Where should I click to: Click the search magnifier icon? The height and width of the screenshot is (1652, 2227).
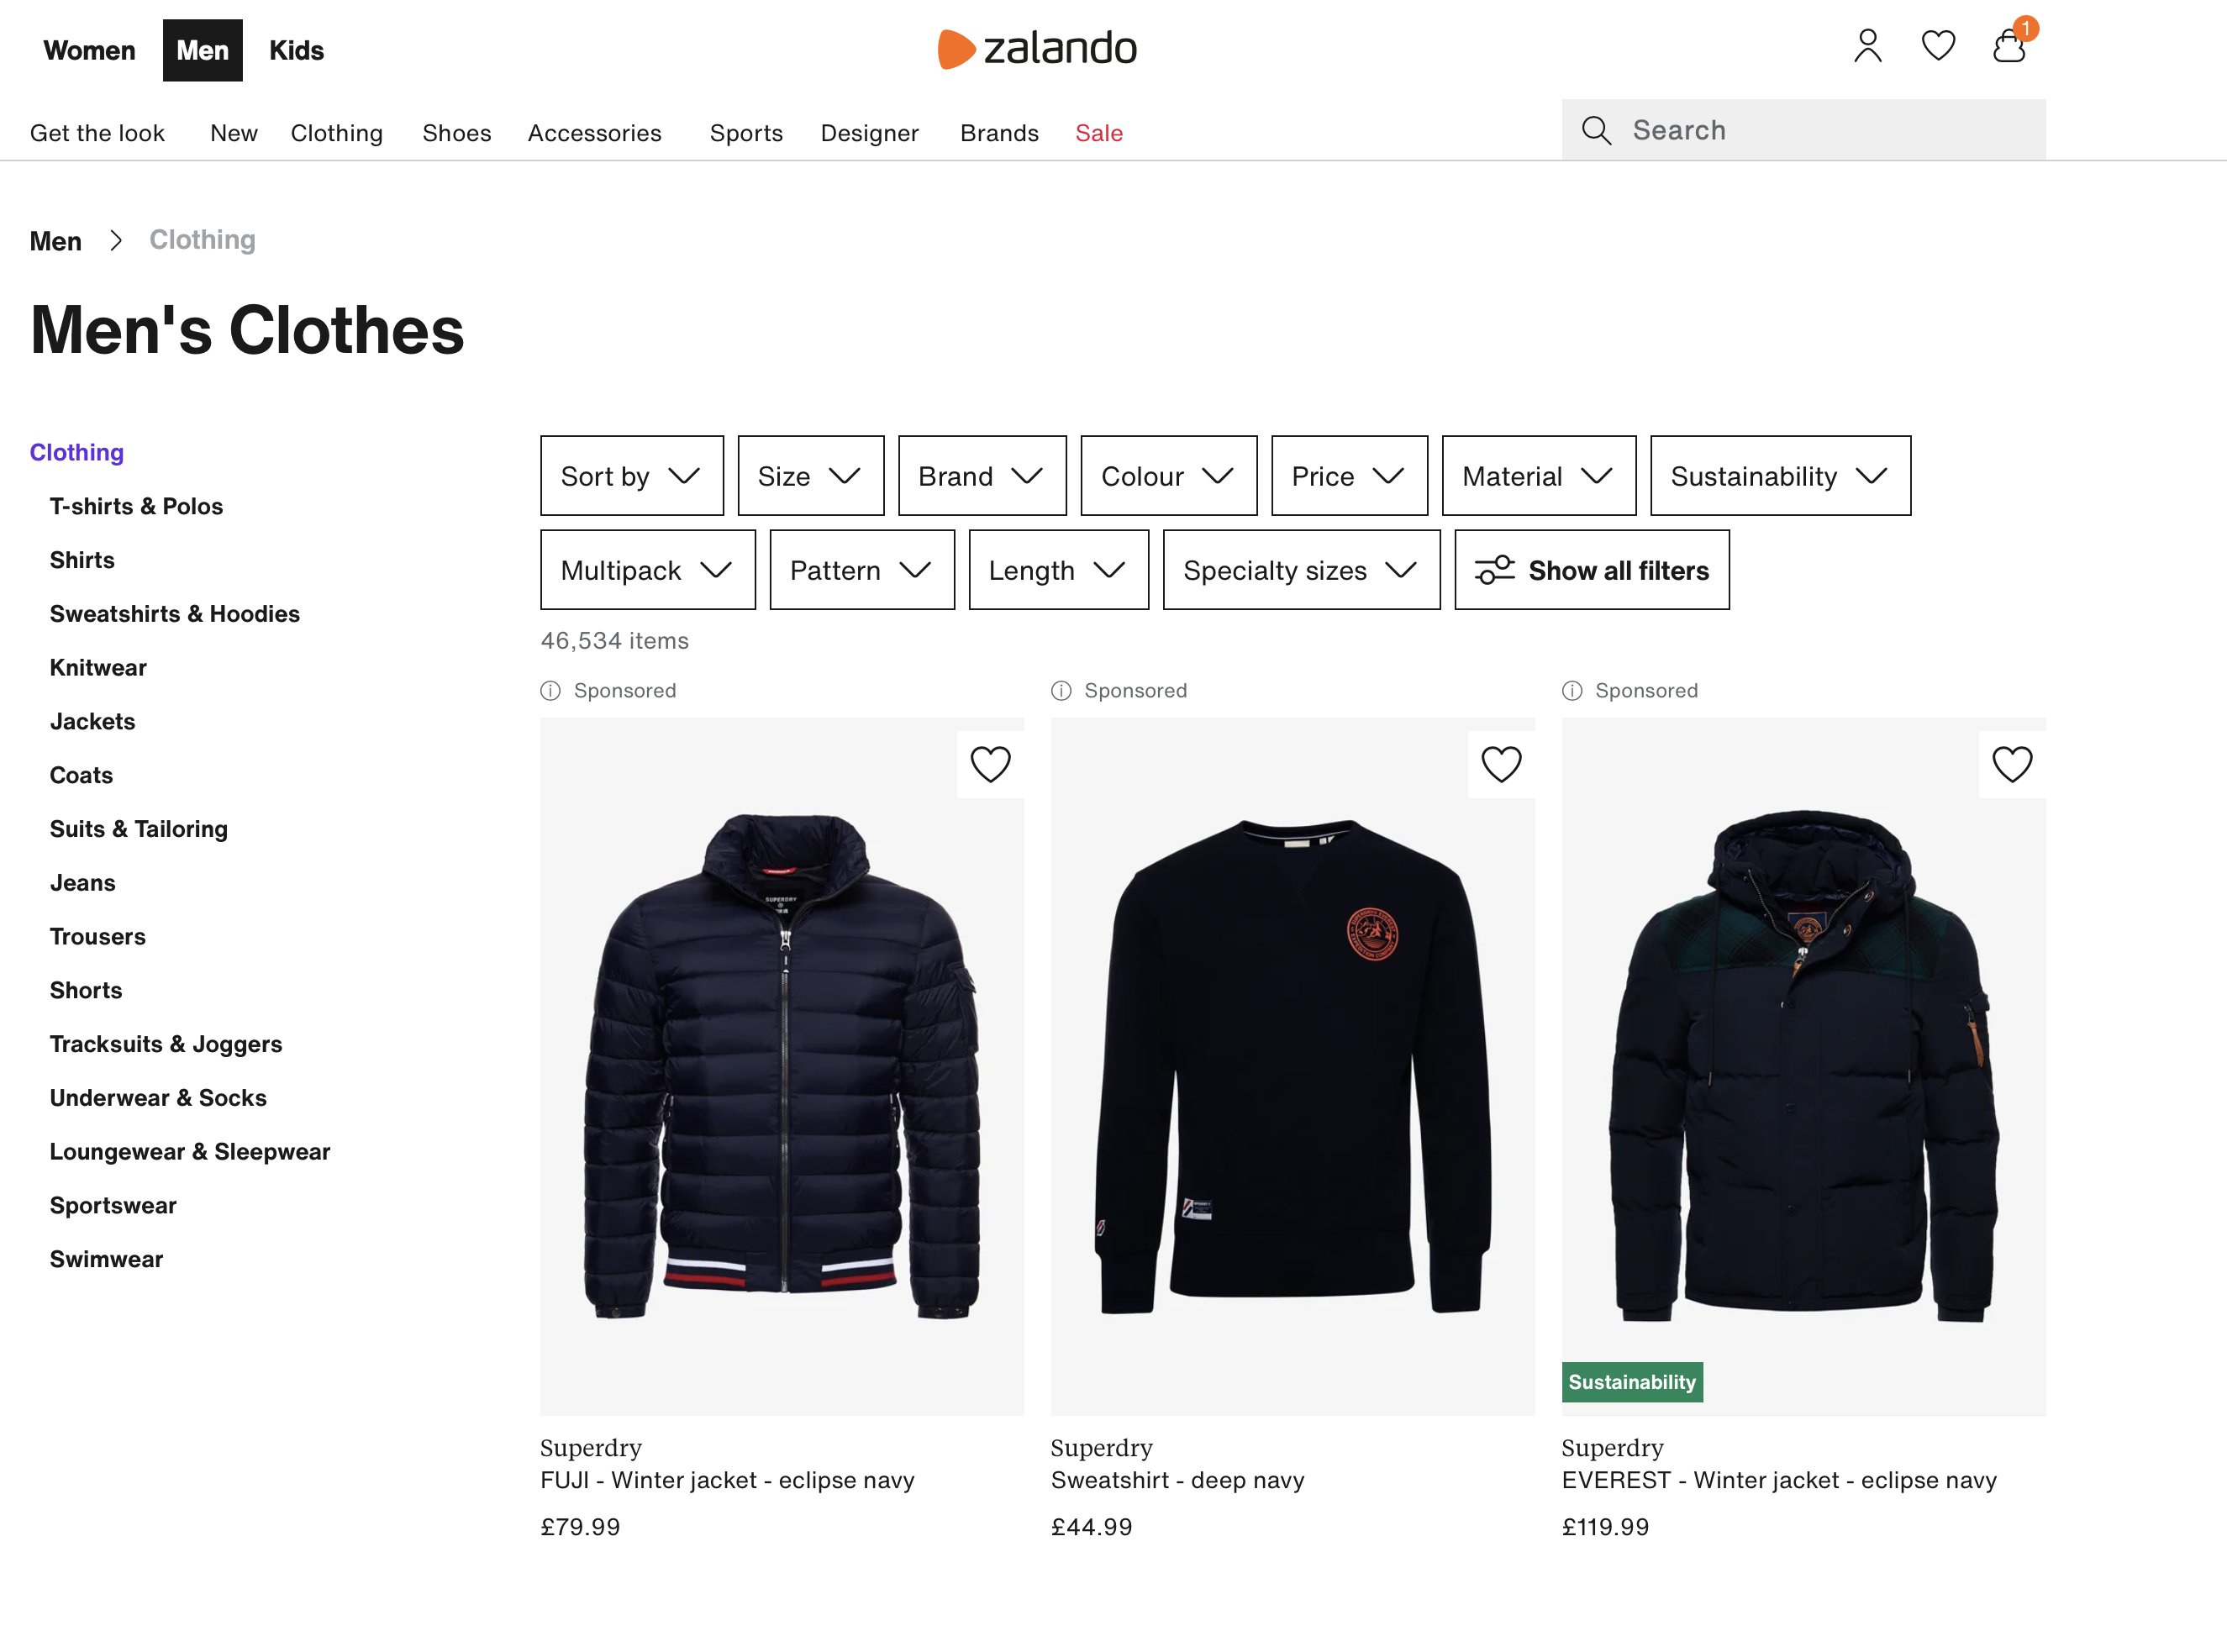click(1596, 130)
